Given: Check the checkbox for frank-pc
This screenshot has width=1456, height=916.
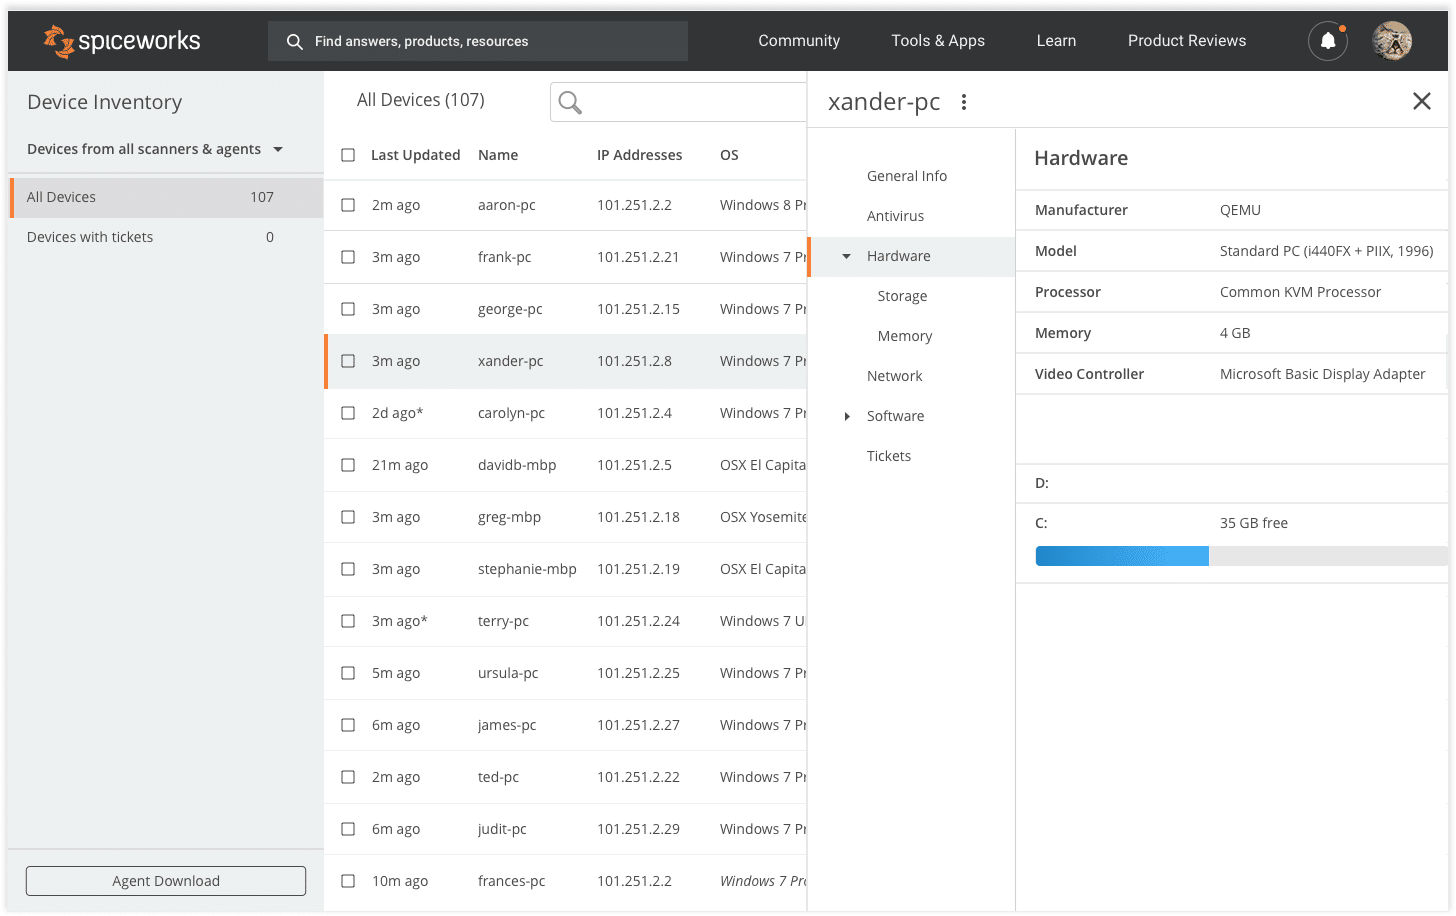Looking at the screenshot, I should click(347, 257).
